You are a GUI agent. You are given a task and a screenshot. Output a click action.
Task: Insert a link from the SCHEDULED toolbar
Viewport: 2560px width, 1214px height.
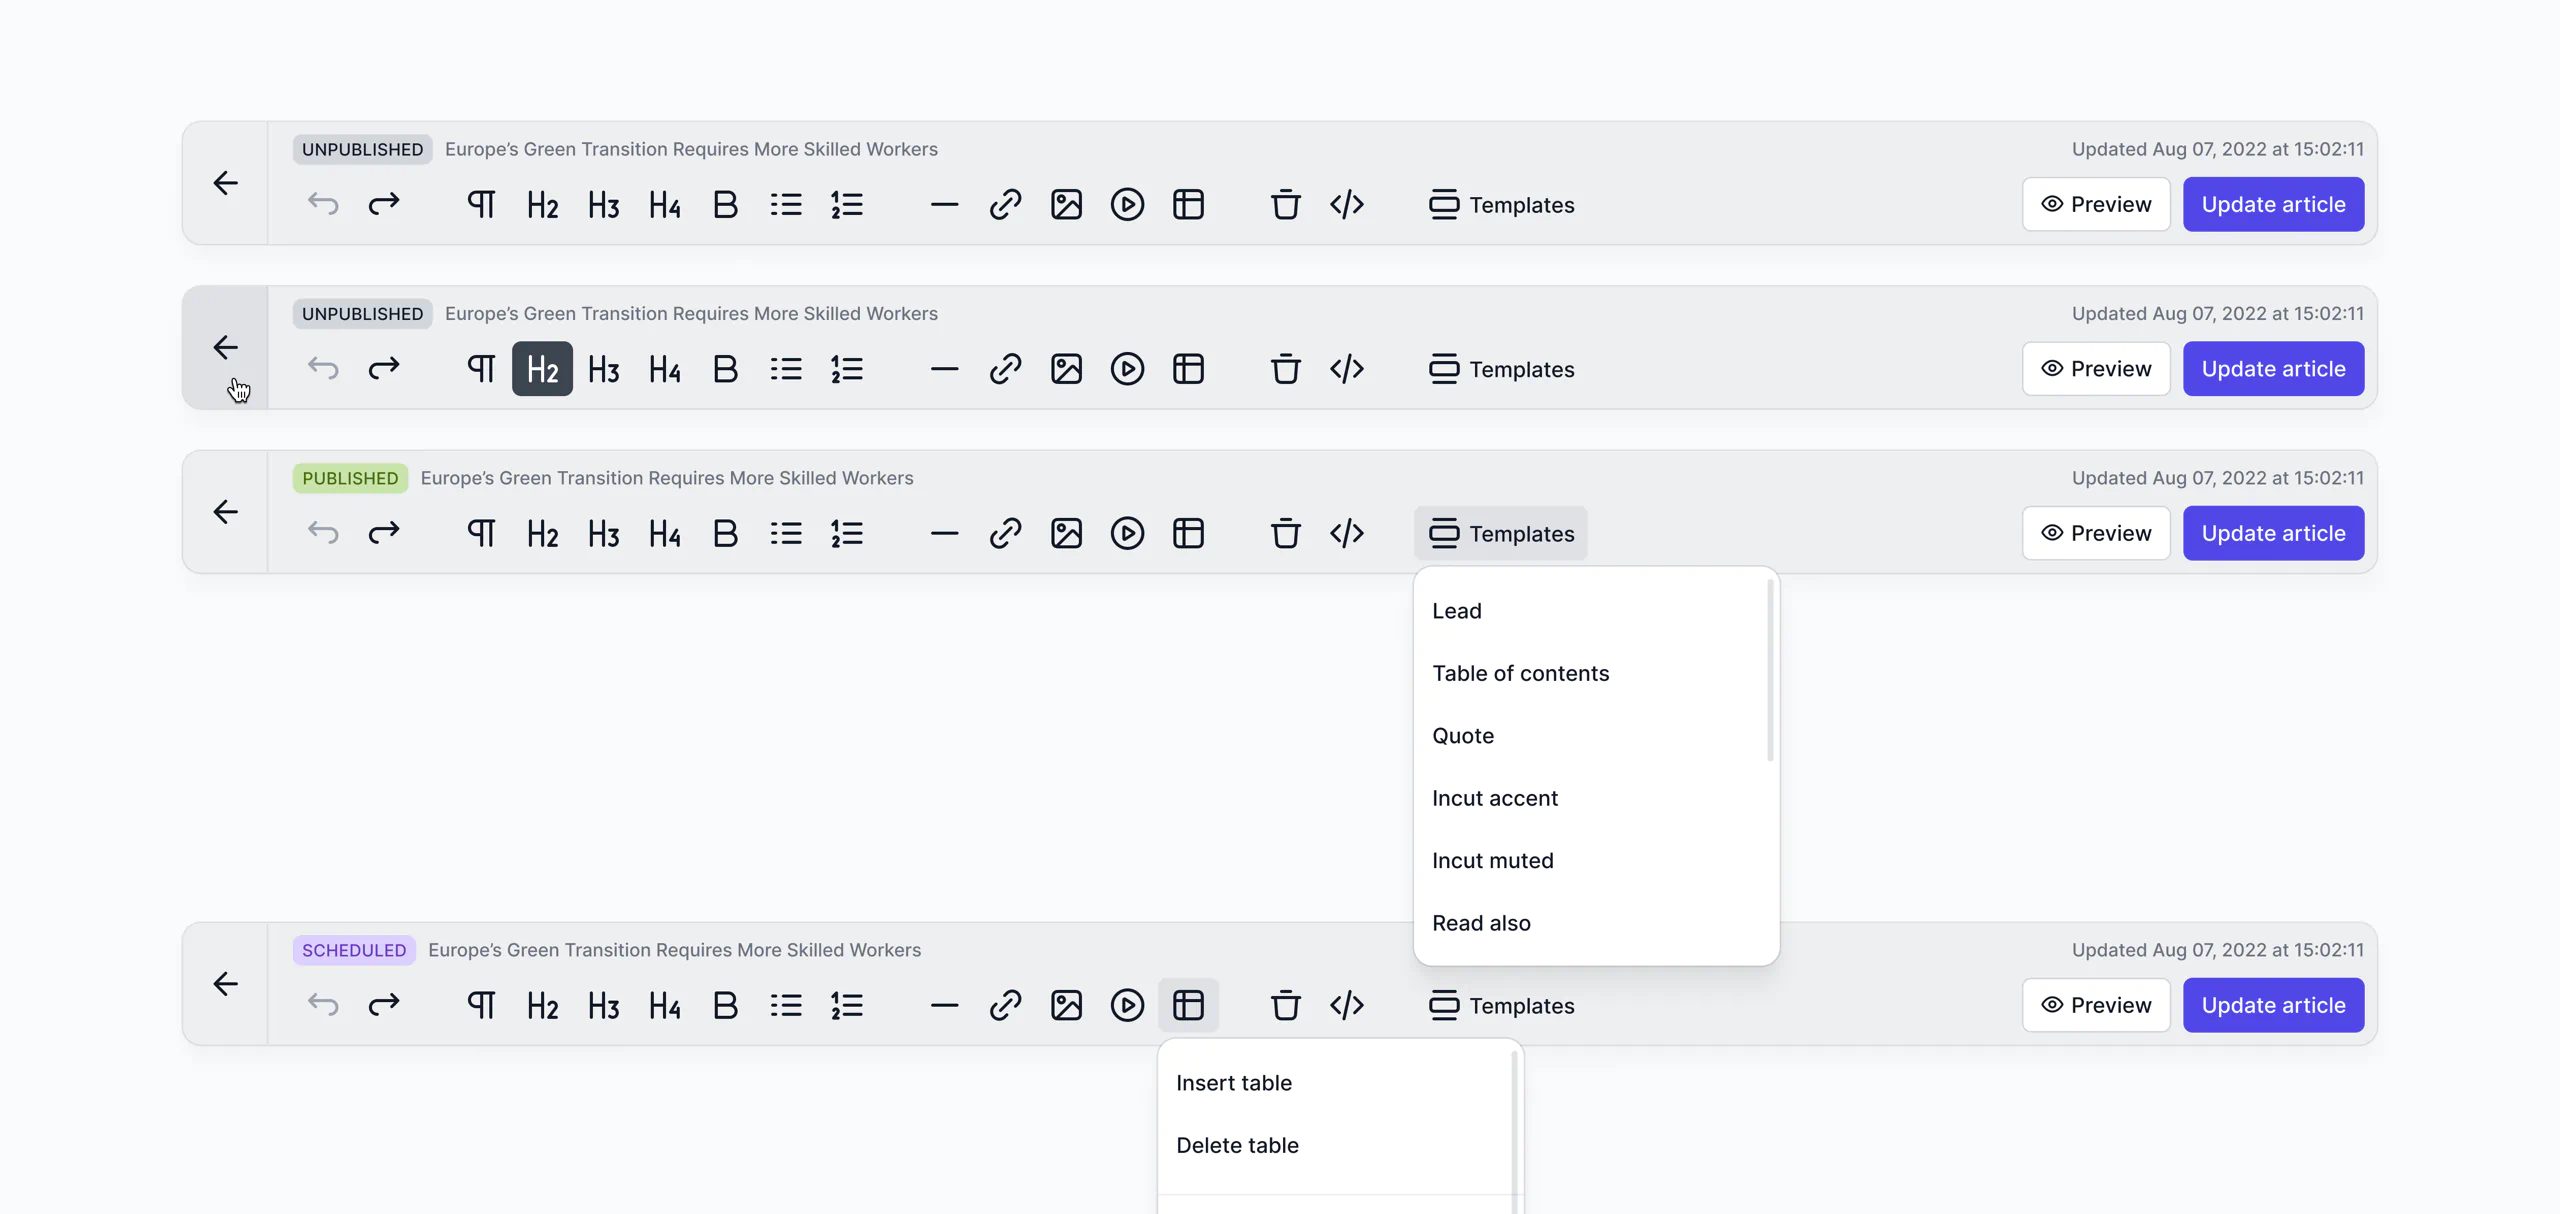pos(1005,1006)
